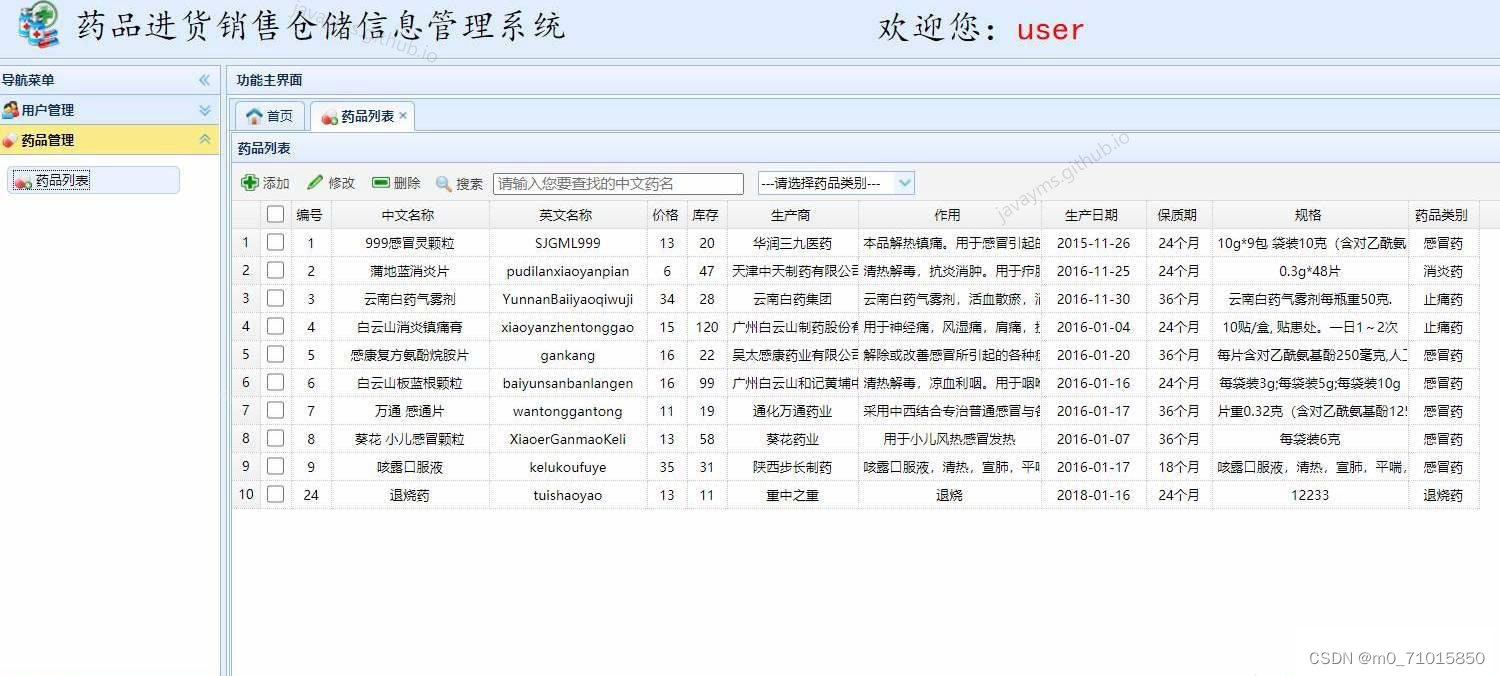Viewport: 1500px width, 676px height.
Task: Collapse the 药品管理 accordion section
Action: click(205, 140)
